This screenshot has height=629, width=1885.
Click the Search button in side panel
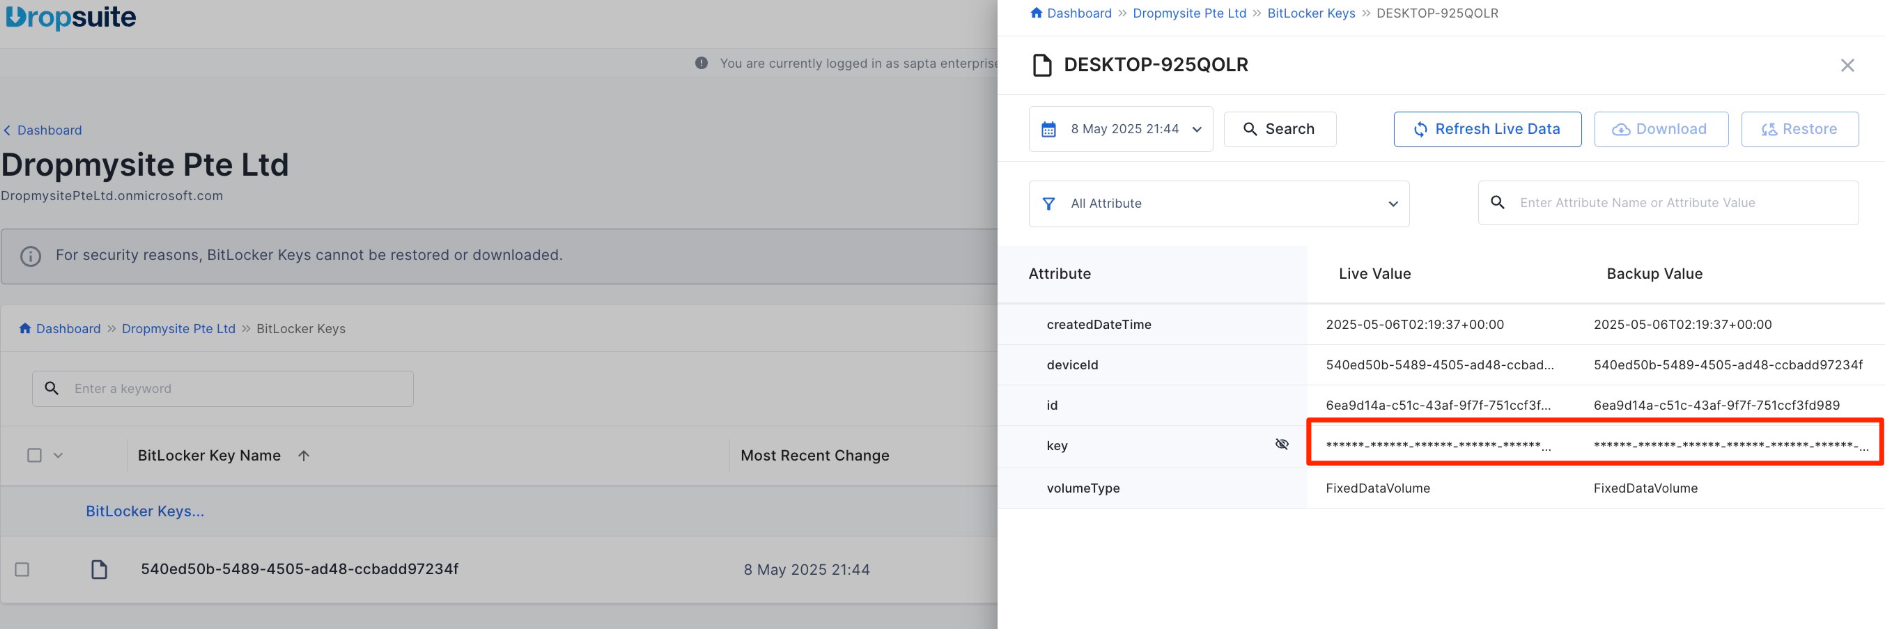click(1280, 129)
